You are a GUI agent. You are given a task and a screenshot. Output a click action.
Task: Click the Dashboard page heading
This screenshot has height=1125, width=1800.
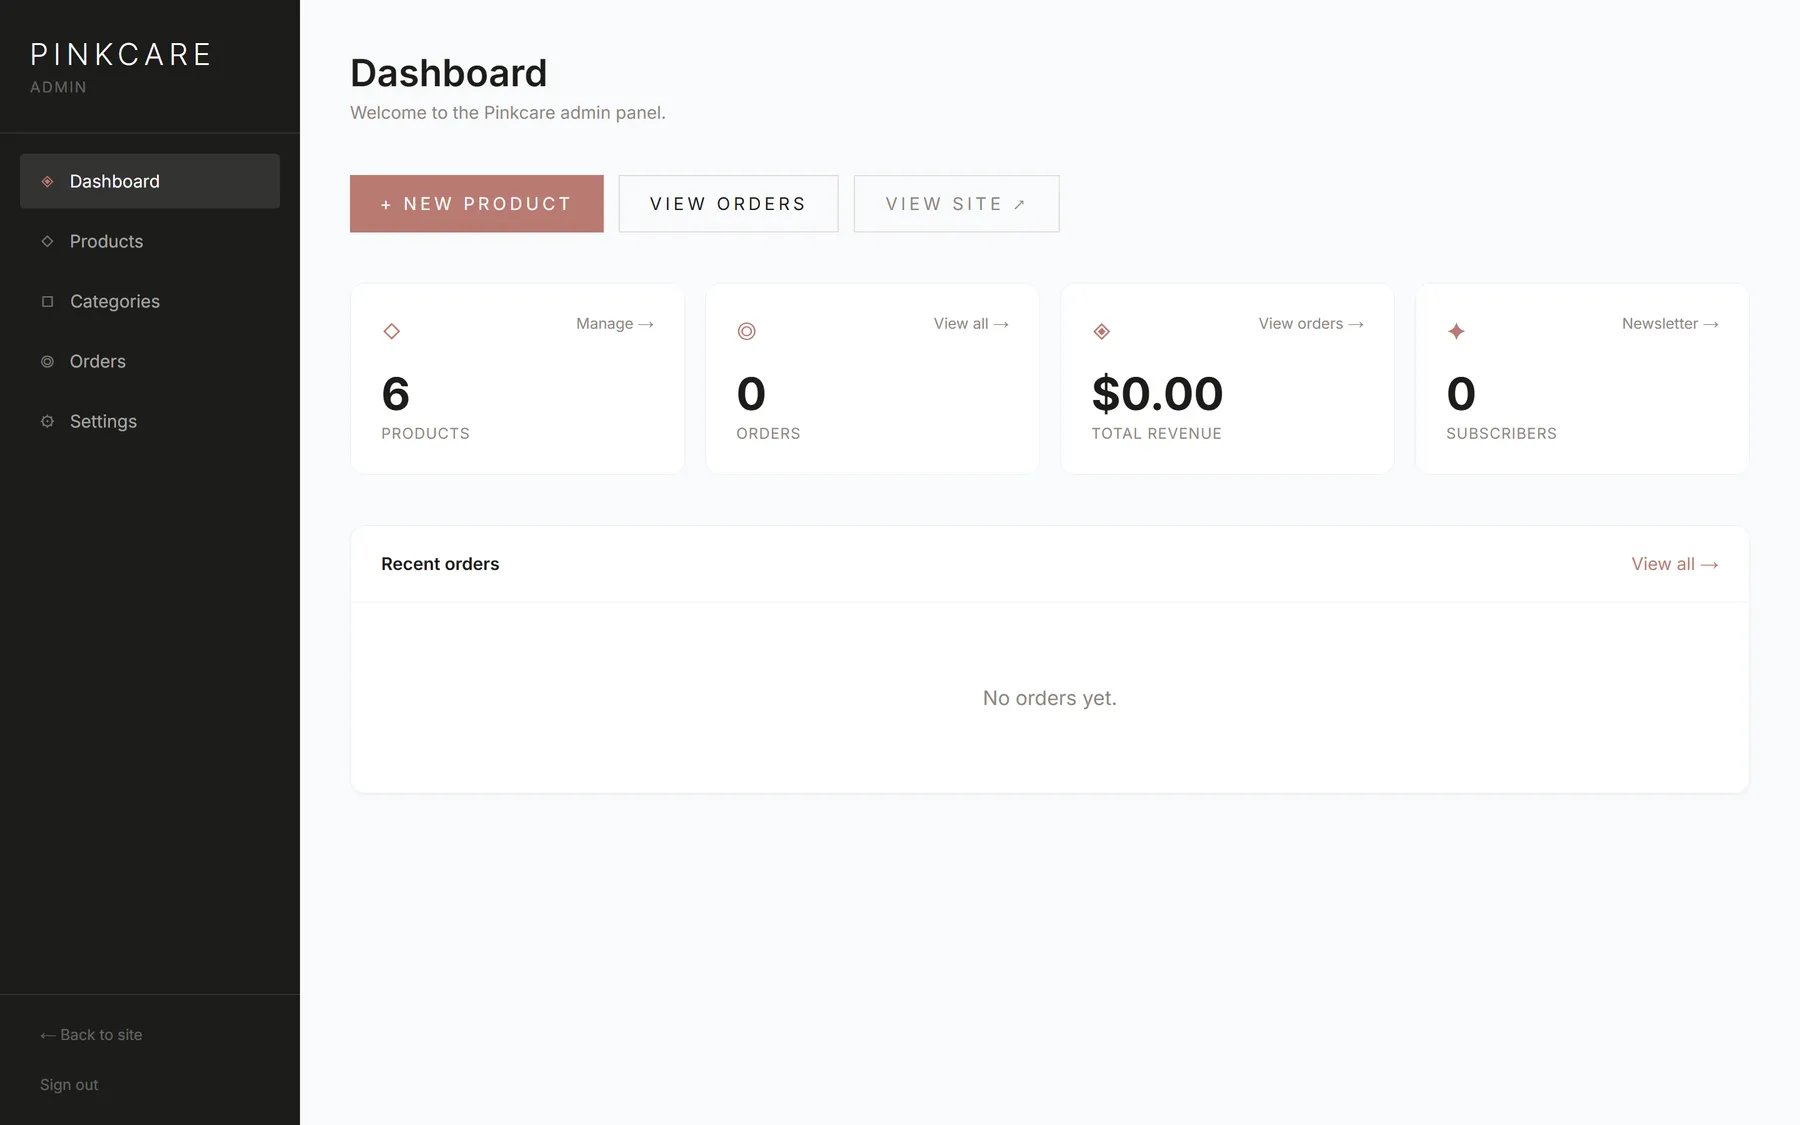(x=449, y=73)
